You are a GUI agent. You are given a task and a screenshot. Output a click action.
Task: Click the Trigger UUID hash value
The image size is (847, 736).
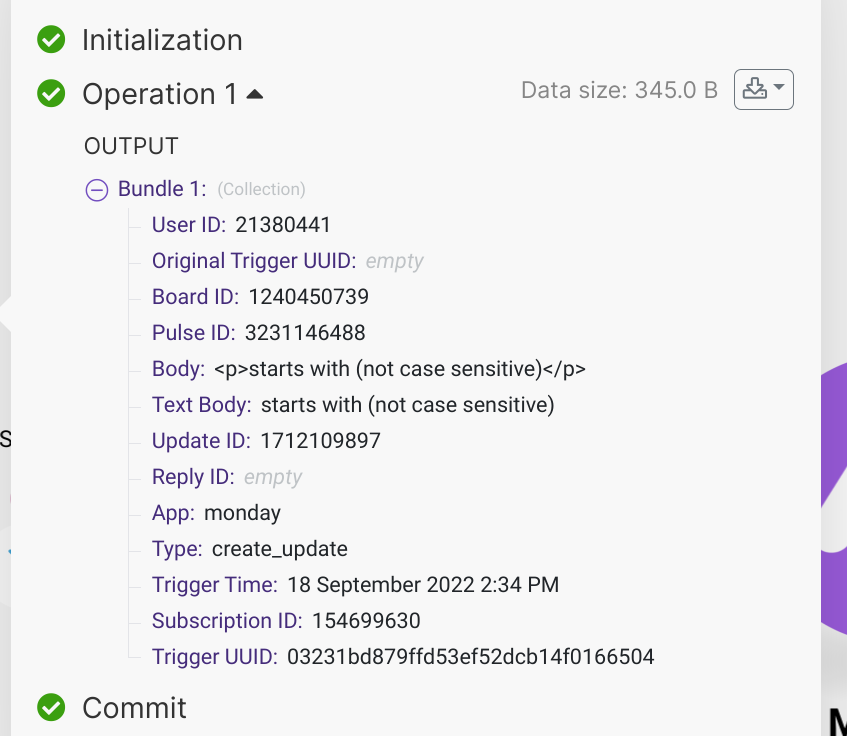click(470, 657)
